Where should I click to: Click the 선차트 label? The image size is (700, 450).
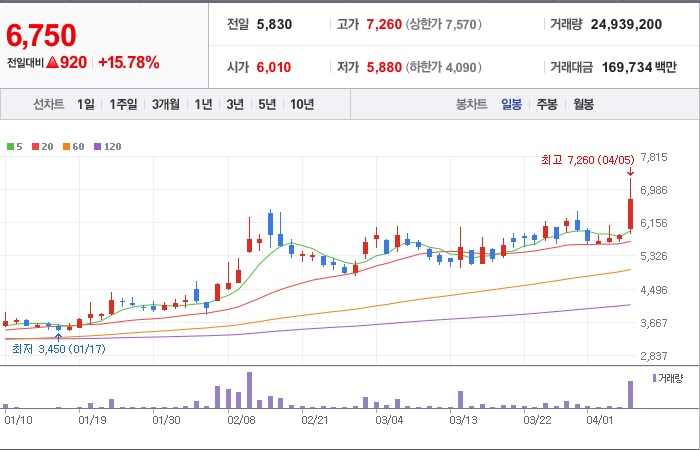(49, 104)
